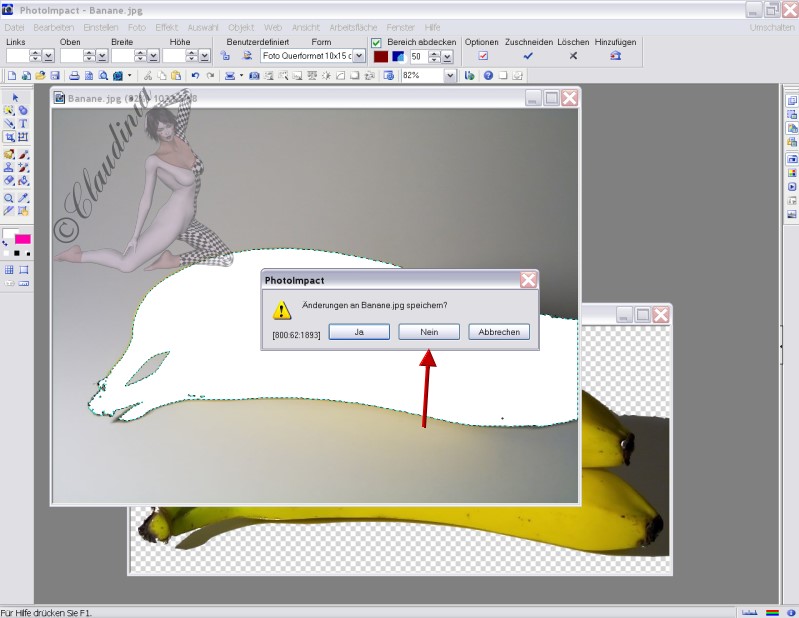Select the Eyedropper tool
Screen dimensions: 799x618
(23, 198)
